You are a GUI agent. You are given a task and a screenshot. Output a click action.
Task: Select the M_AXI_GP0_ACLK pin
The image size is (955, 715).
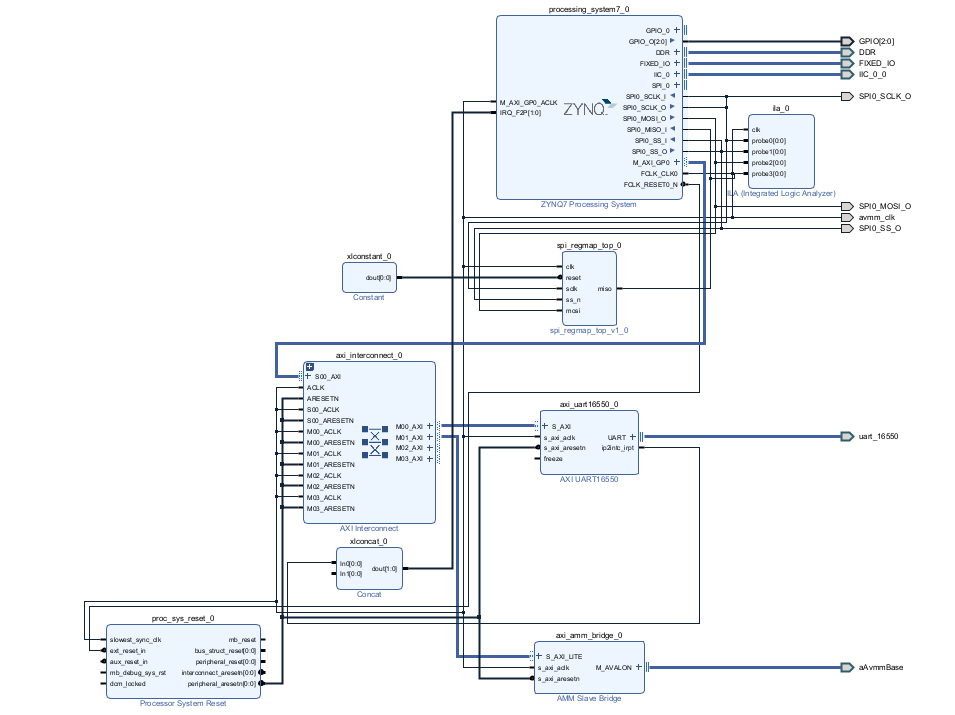529,102
